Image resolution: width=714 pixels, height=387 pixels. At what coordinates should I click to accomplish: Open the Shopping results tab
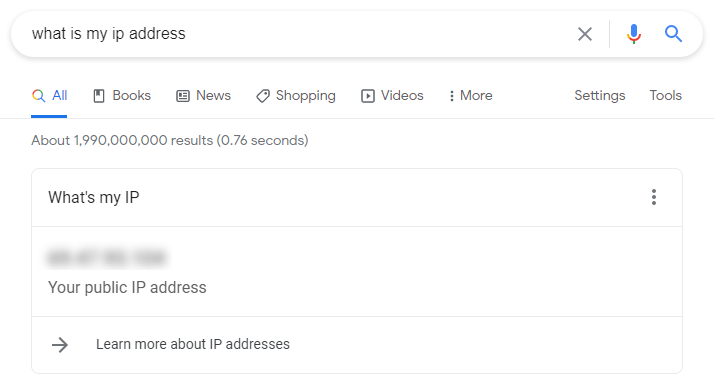pyautogui.click(x=296, y=96)
